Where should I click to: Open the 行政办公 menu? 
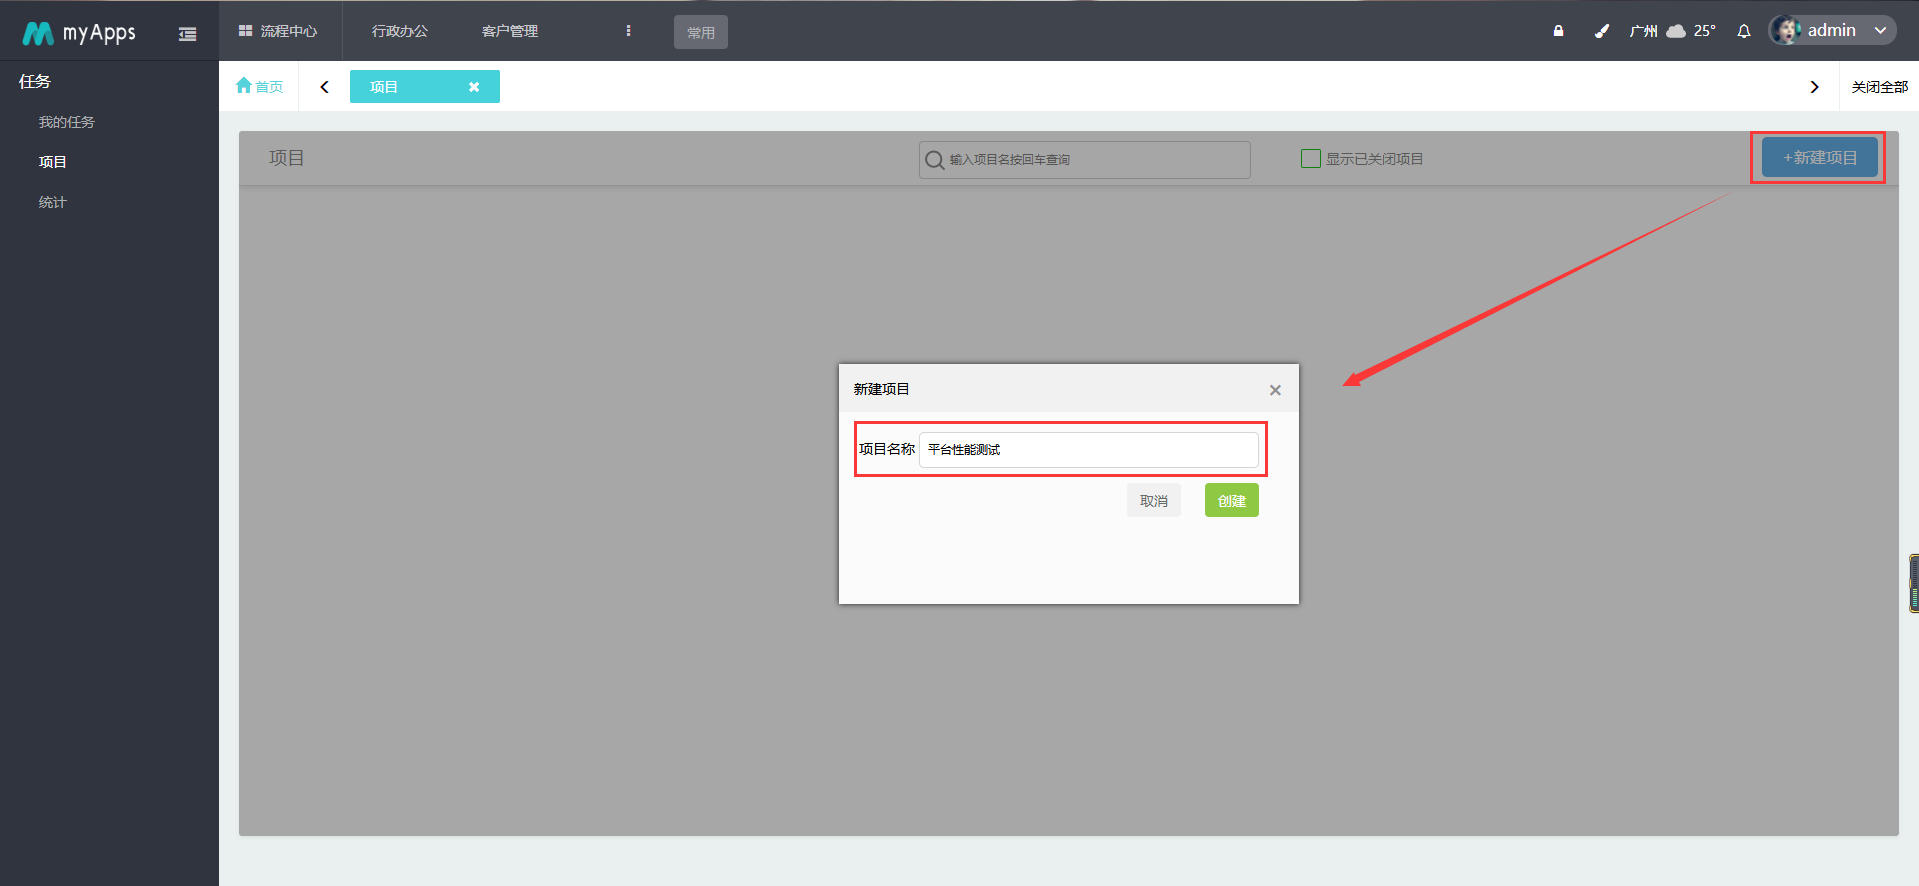click(x=400, y=31)
